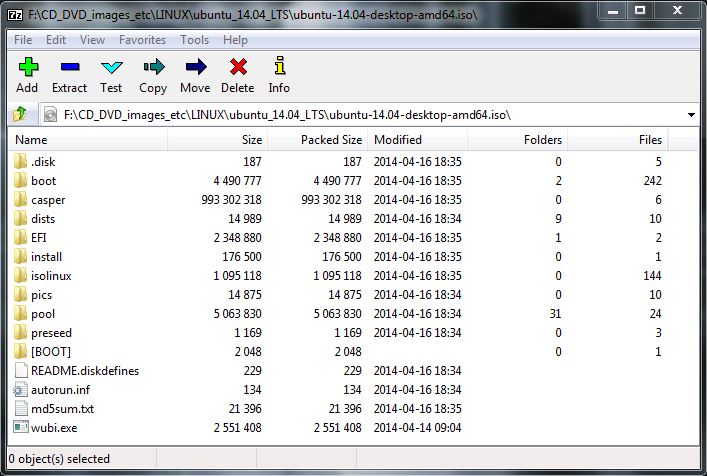Click the pool Folders count 31

[555, 313]
